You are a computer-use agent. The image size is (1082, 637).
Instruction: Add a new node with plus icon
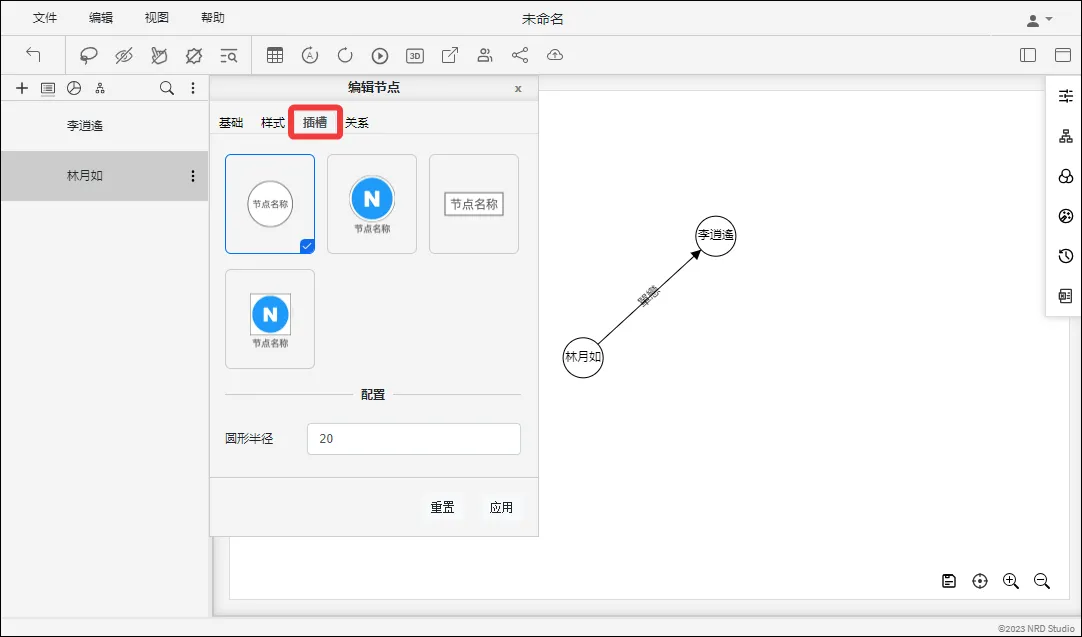[22, 88]
